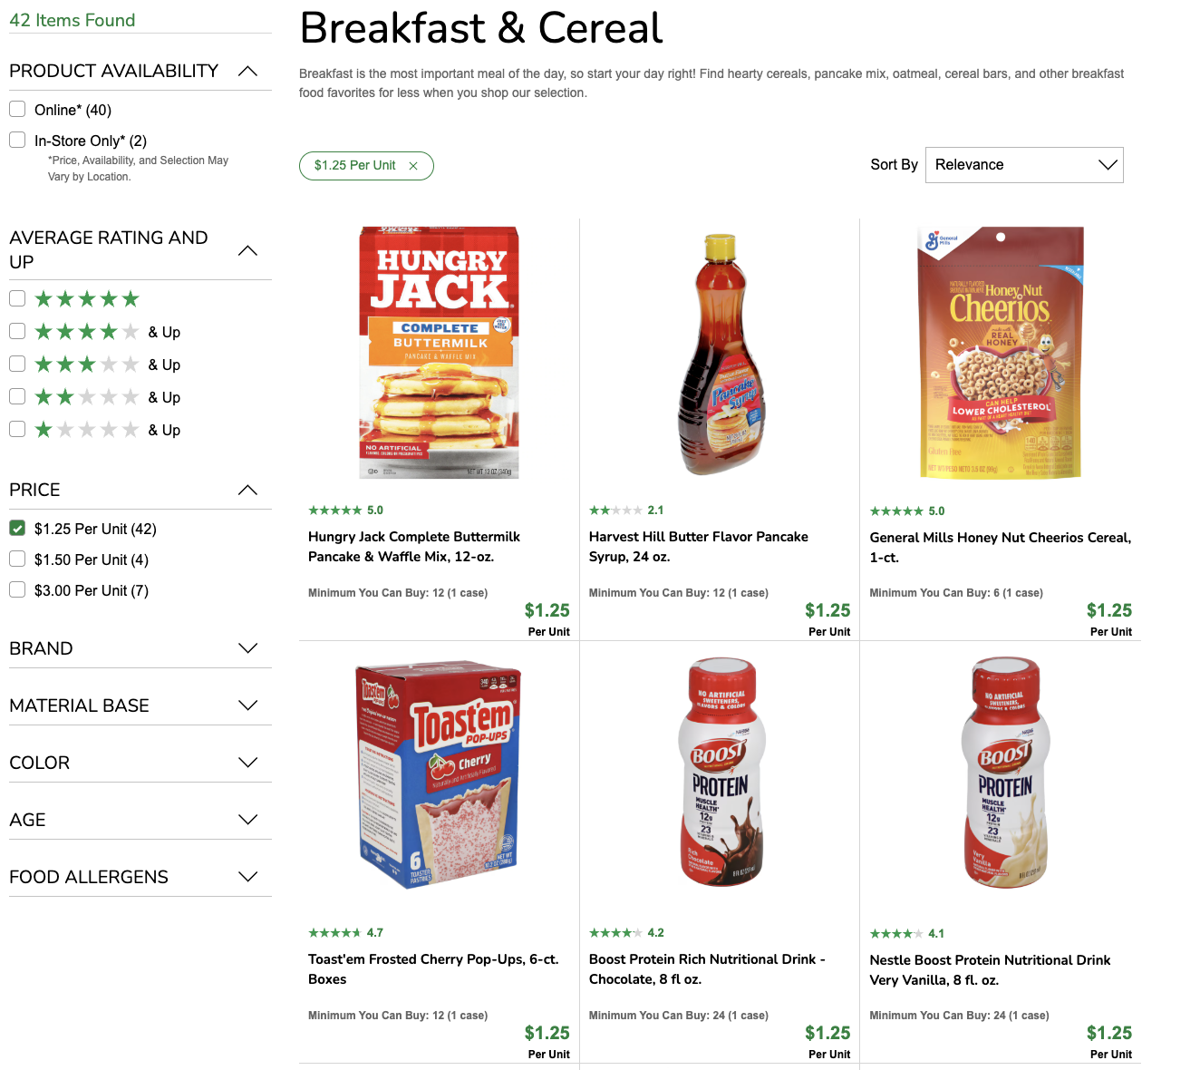Click the Boost Protein Chocolate drink image
The height and width of the screenshot is (1070, 1200).
click(x=719, y=772)
